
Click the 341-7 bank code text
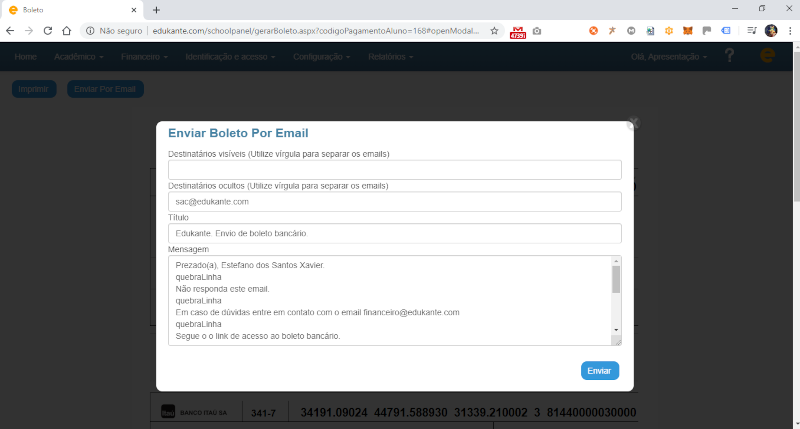click(x=263, y=413)
